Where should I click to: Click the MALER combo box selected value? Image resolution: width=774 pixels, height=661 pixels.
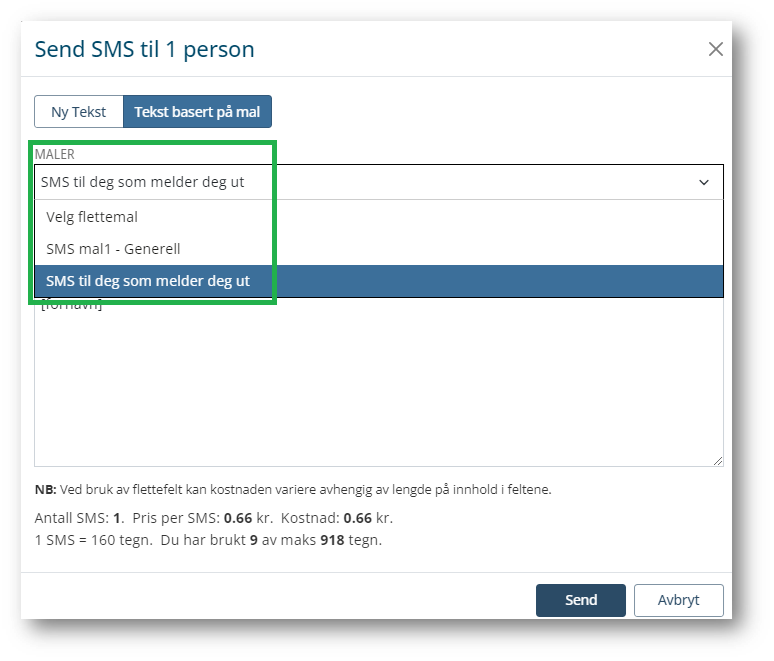pyautogui.click(x=145, y=182)
